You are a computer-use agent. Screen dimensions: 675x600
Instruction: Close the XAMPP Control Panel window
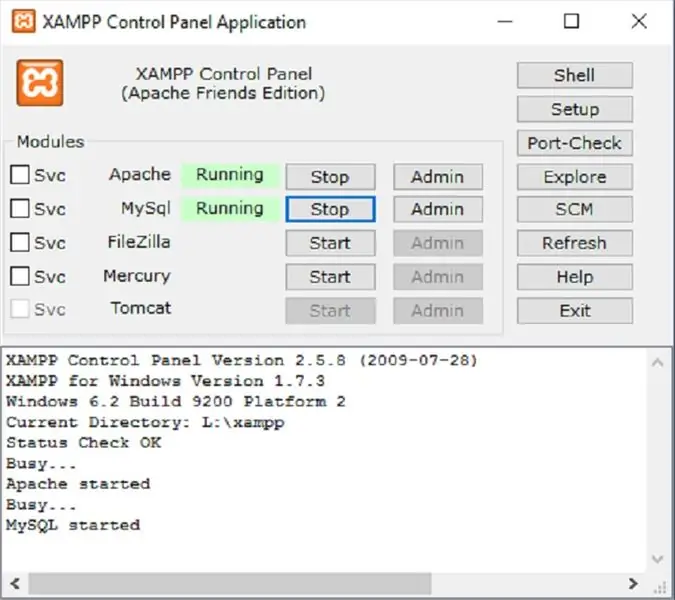(x=639, y=21)
